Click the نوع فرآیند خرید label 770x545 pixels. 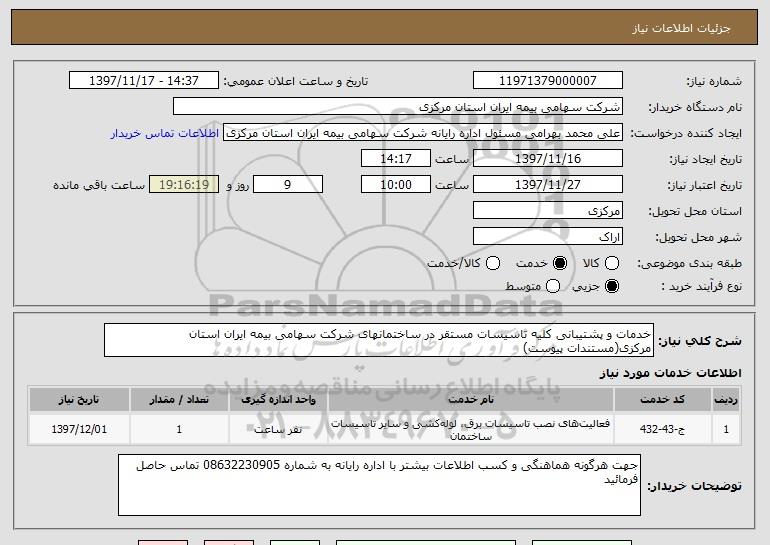point(701,286)
